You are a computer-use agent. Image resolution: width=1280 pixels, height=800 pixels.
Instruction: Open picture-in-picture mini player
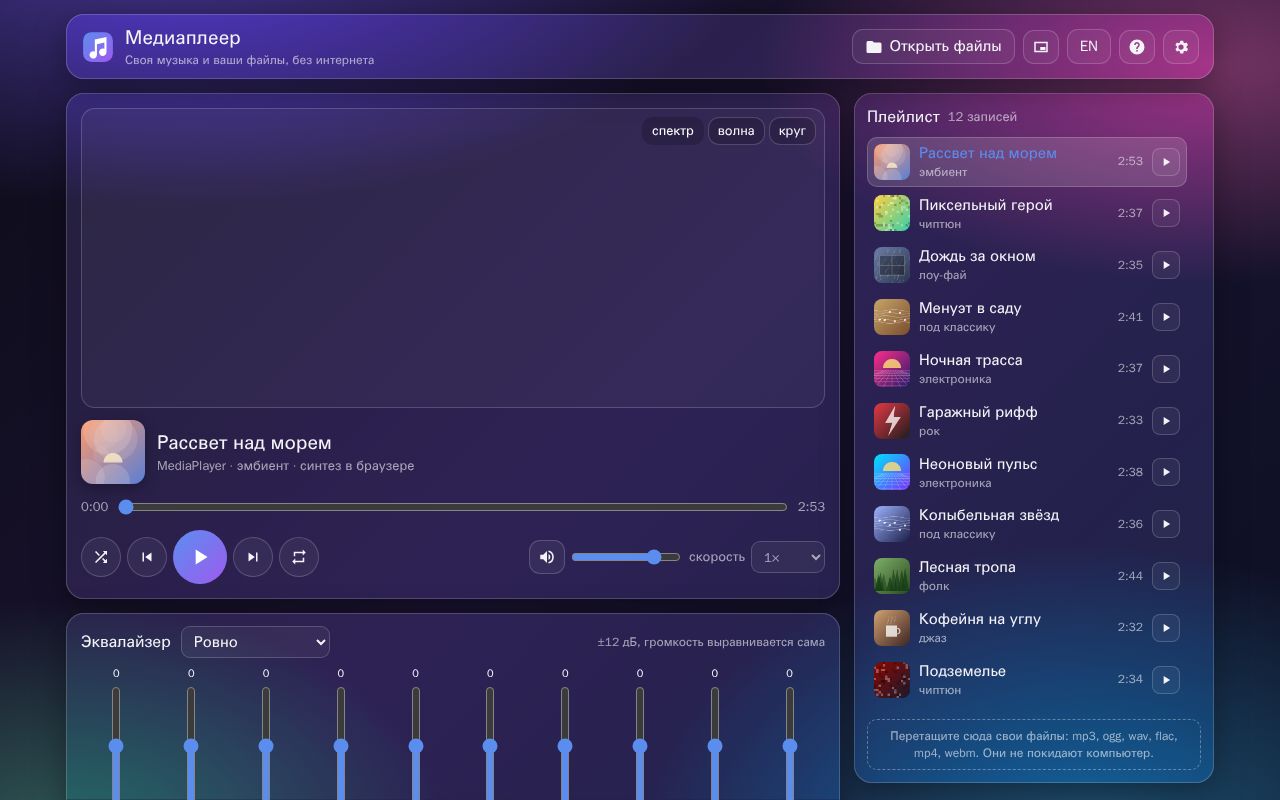(1041, 46)
